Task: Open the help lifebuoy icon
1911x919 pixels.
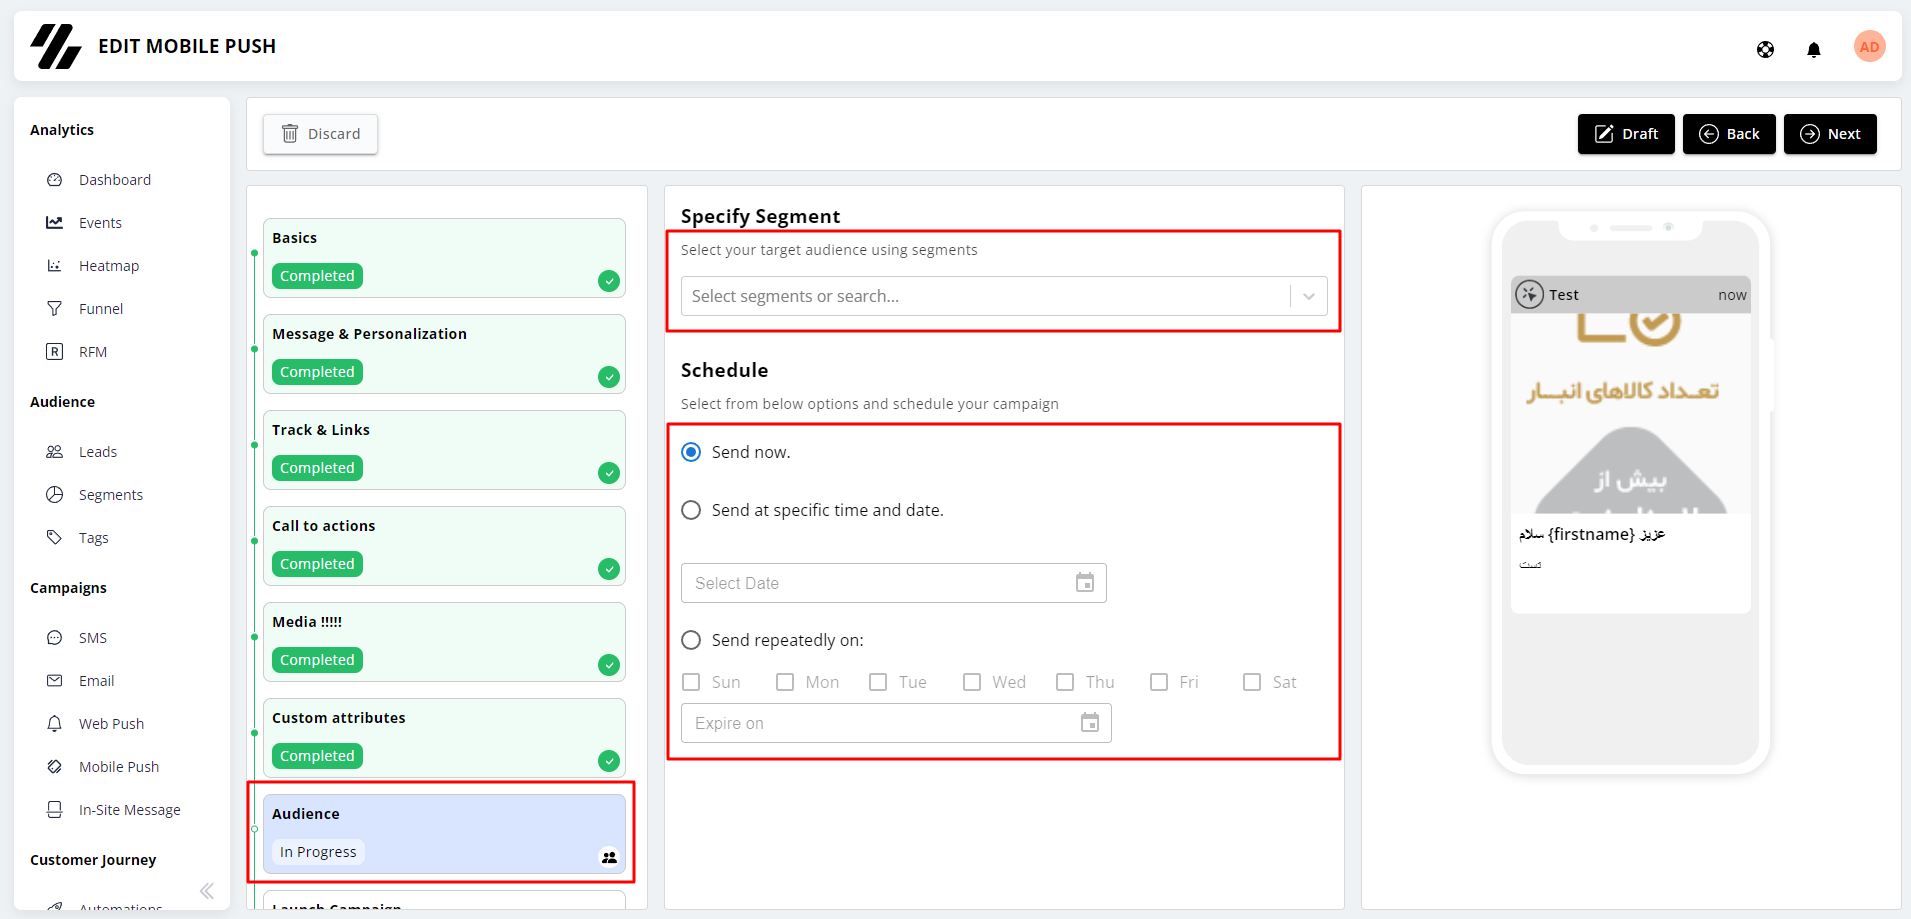Action: point(1765,49)
